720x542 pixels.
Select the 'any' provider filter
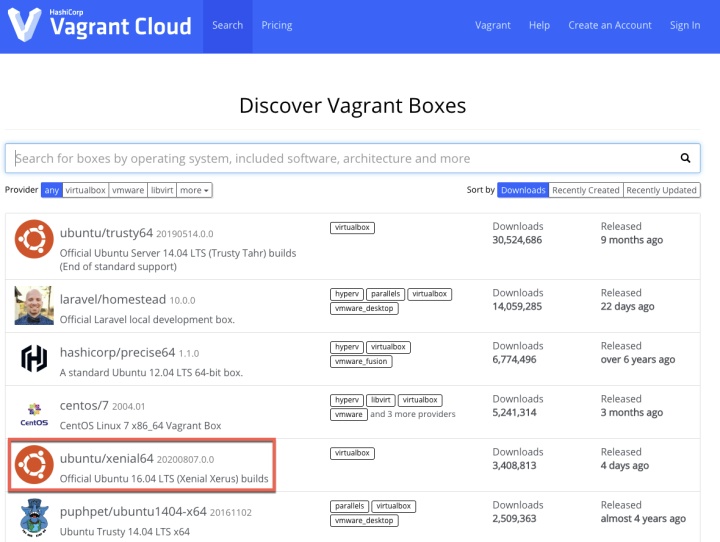coord(51,190)
